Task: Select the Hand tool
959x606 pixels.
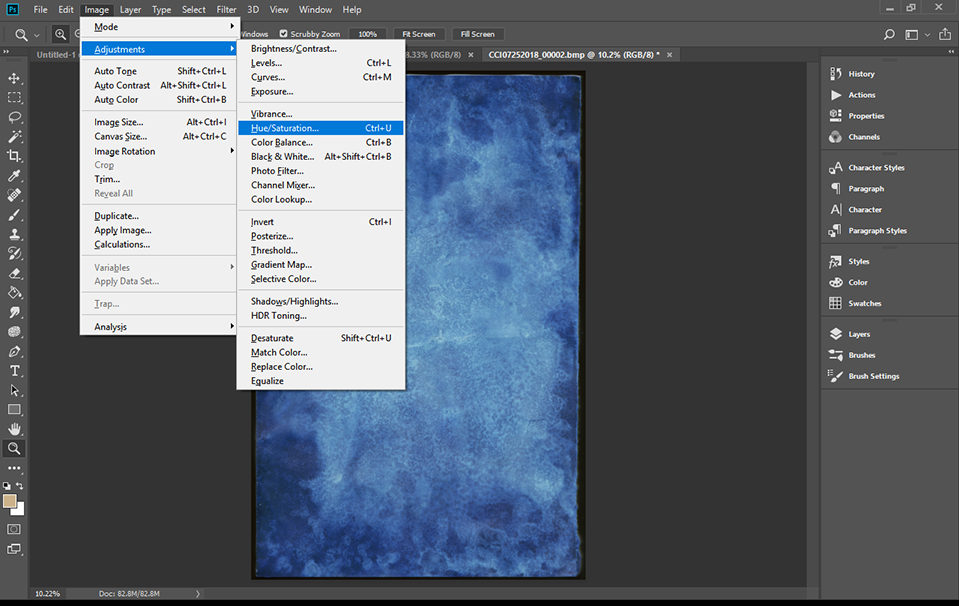Action: click(x=14, y=429)
